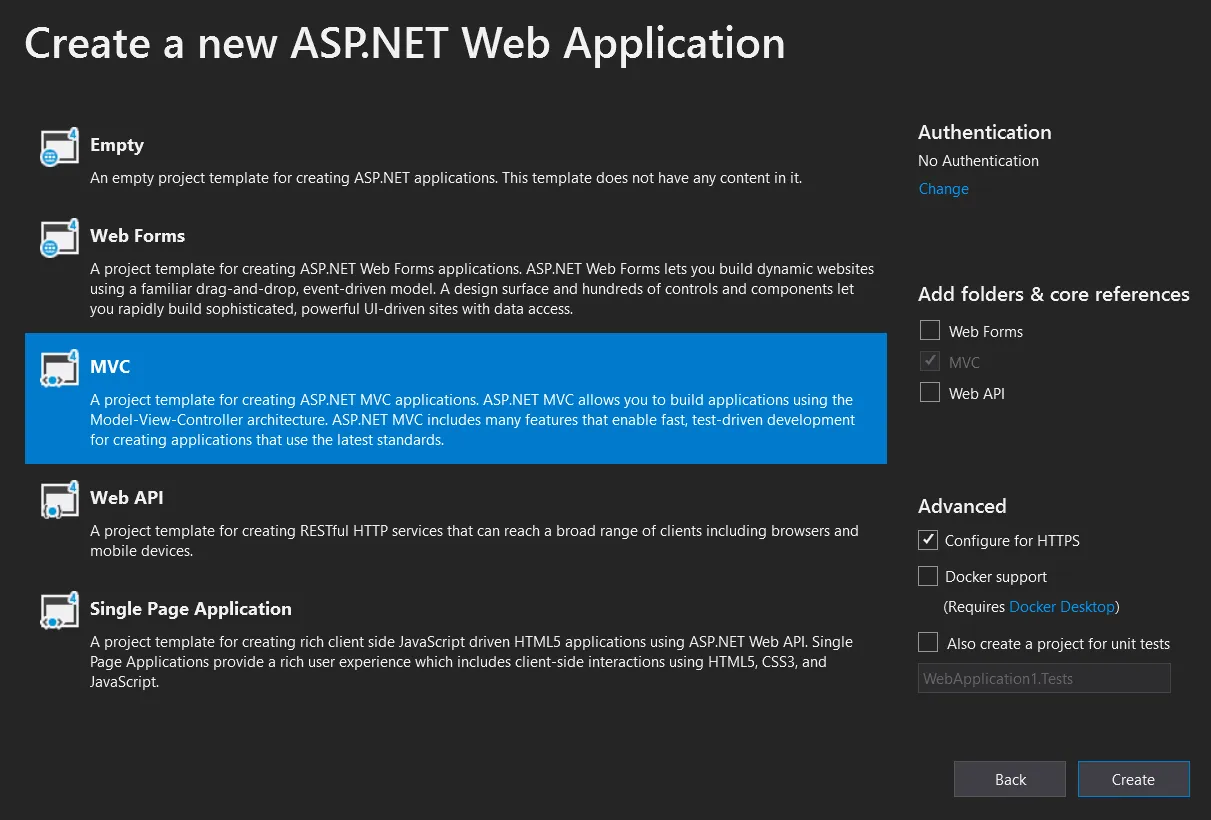The width and height of the screenshot is (1211, 820).
Task: Click the Create button
Action: (1133, 779)
